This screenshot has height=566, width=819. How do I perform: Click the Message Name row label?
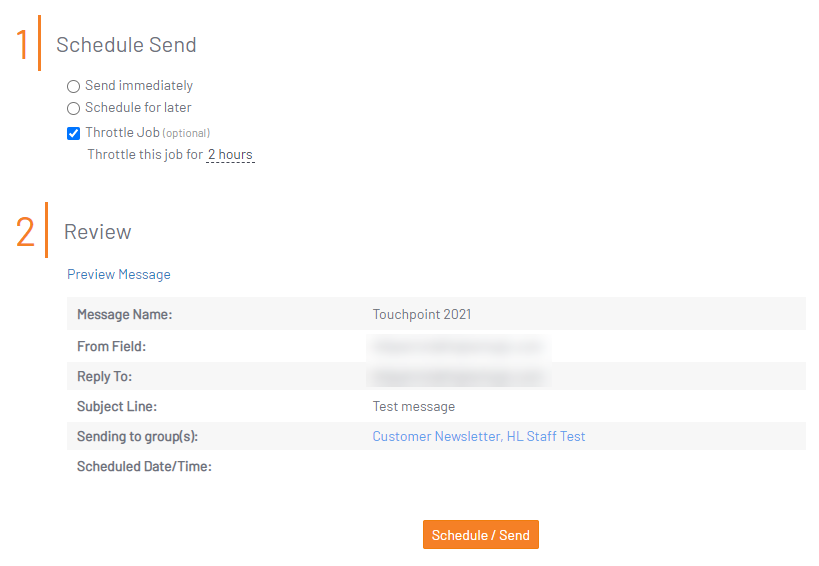pos(124,314)
